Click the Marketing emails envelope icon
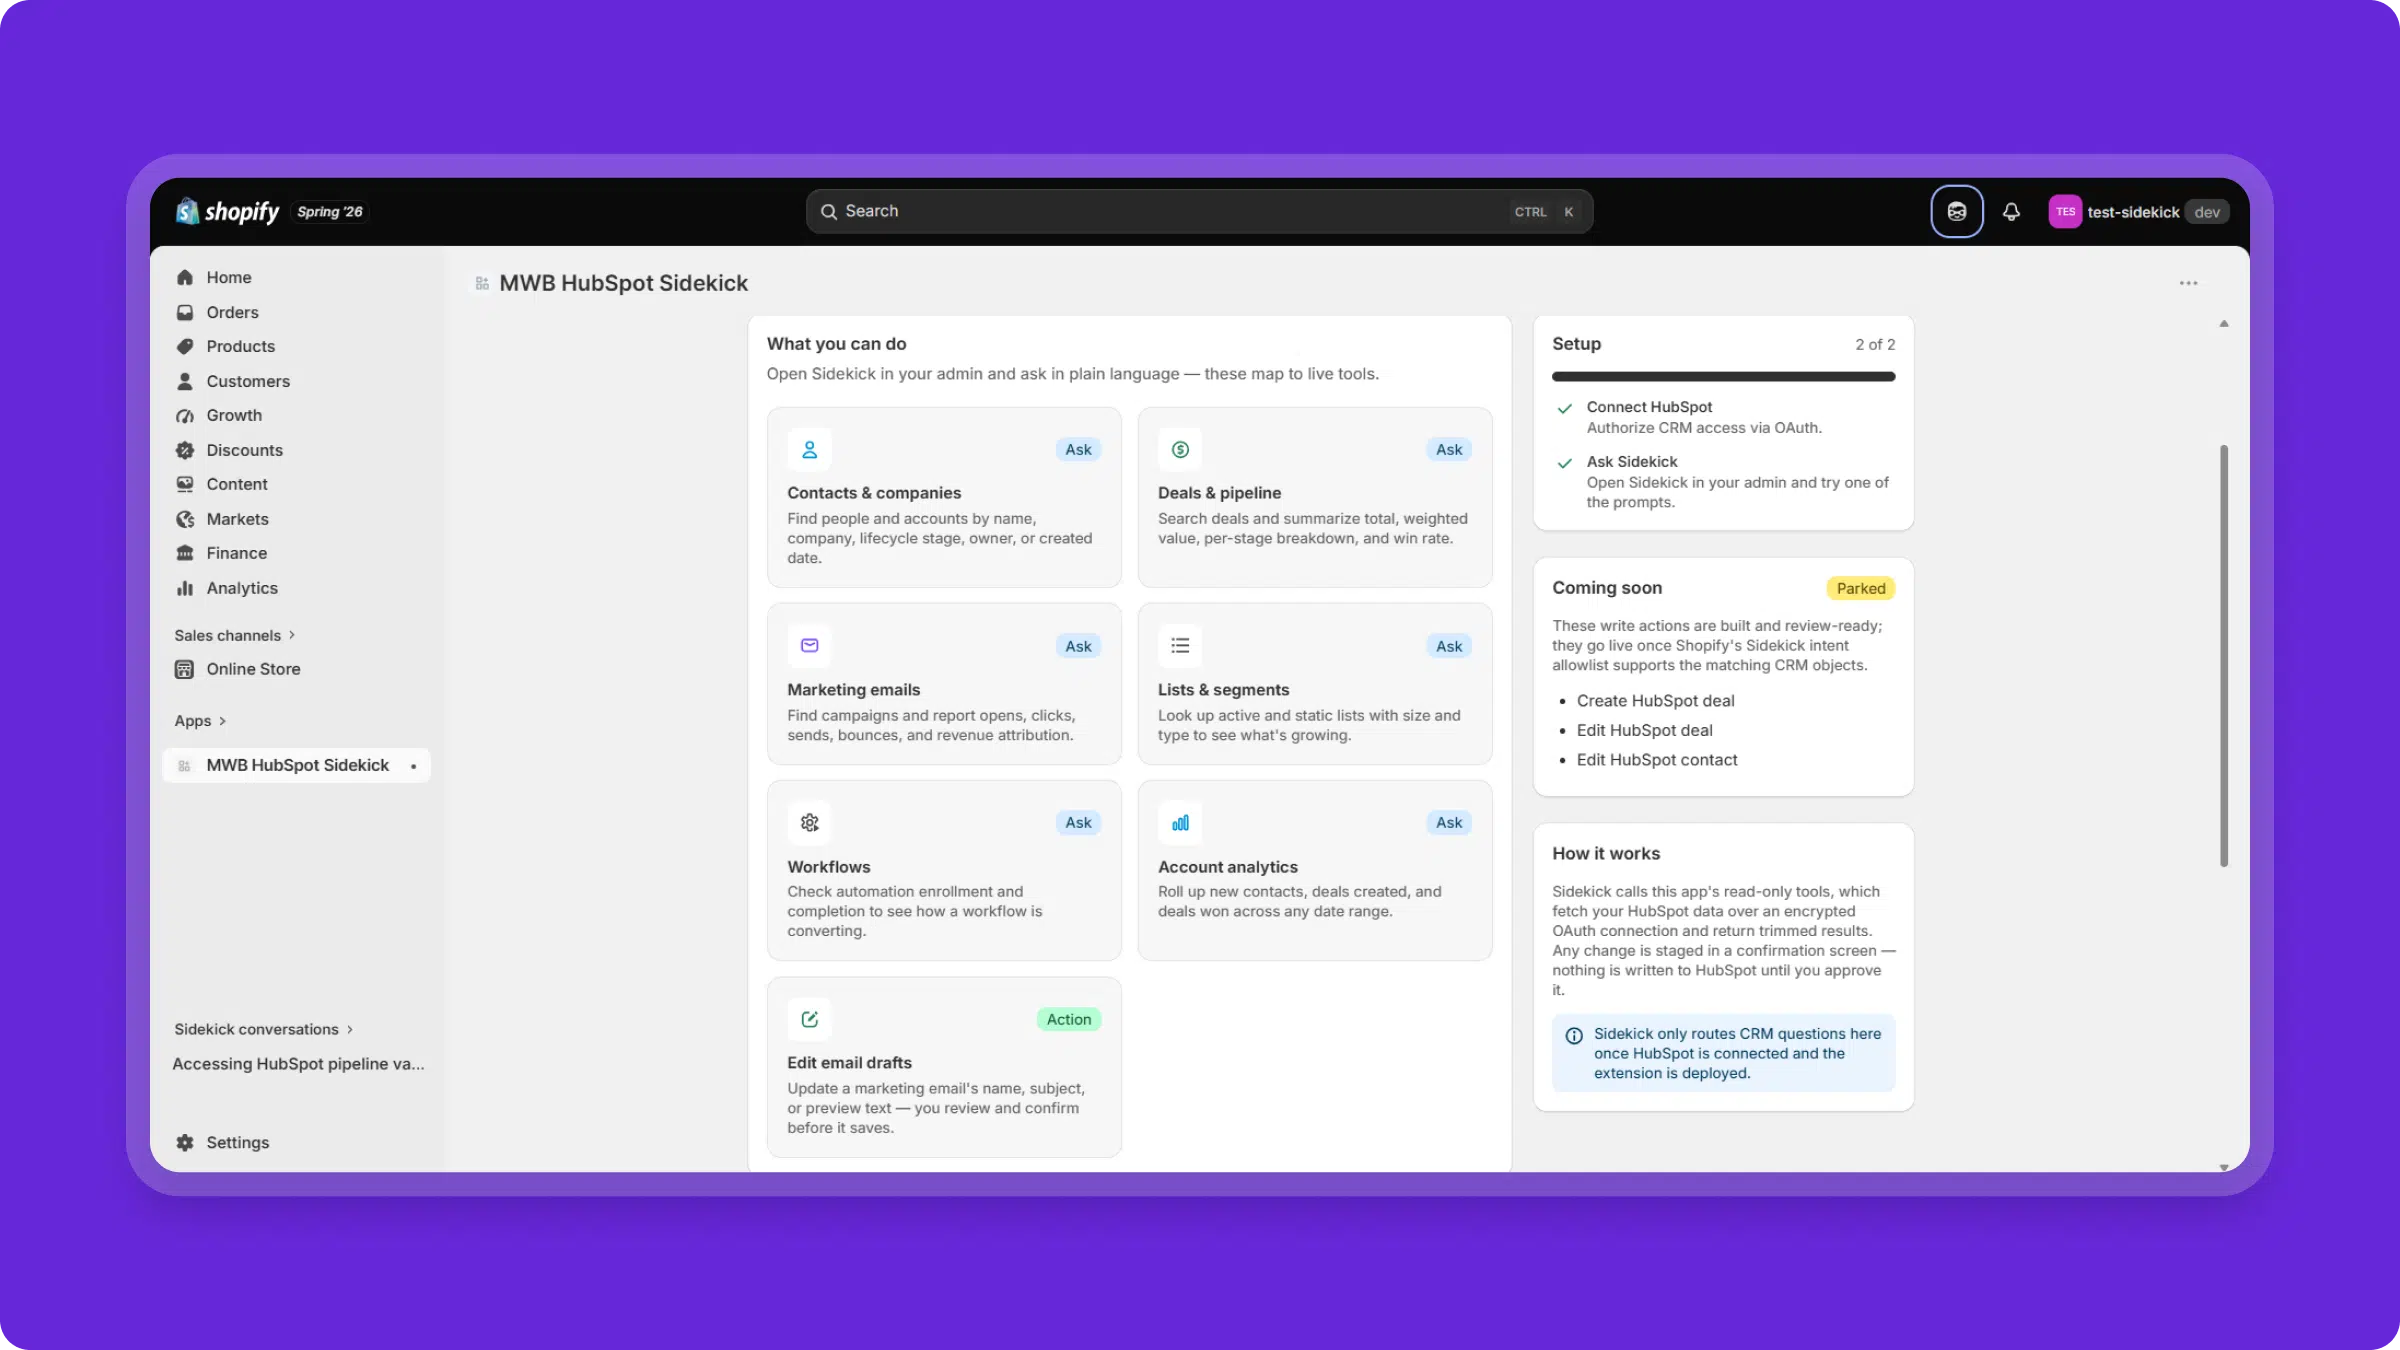 [x=809, y=646]
